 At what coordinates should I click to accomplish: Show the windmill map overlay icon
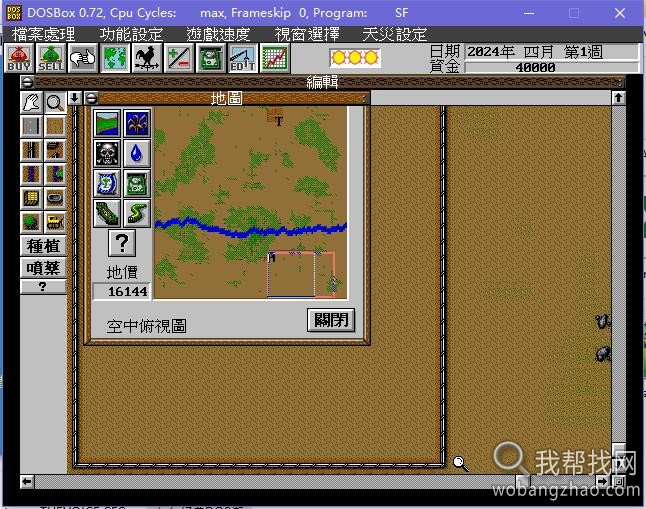tap(137, 123)
